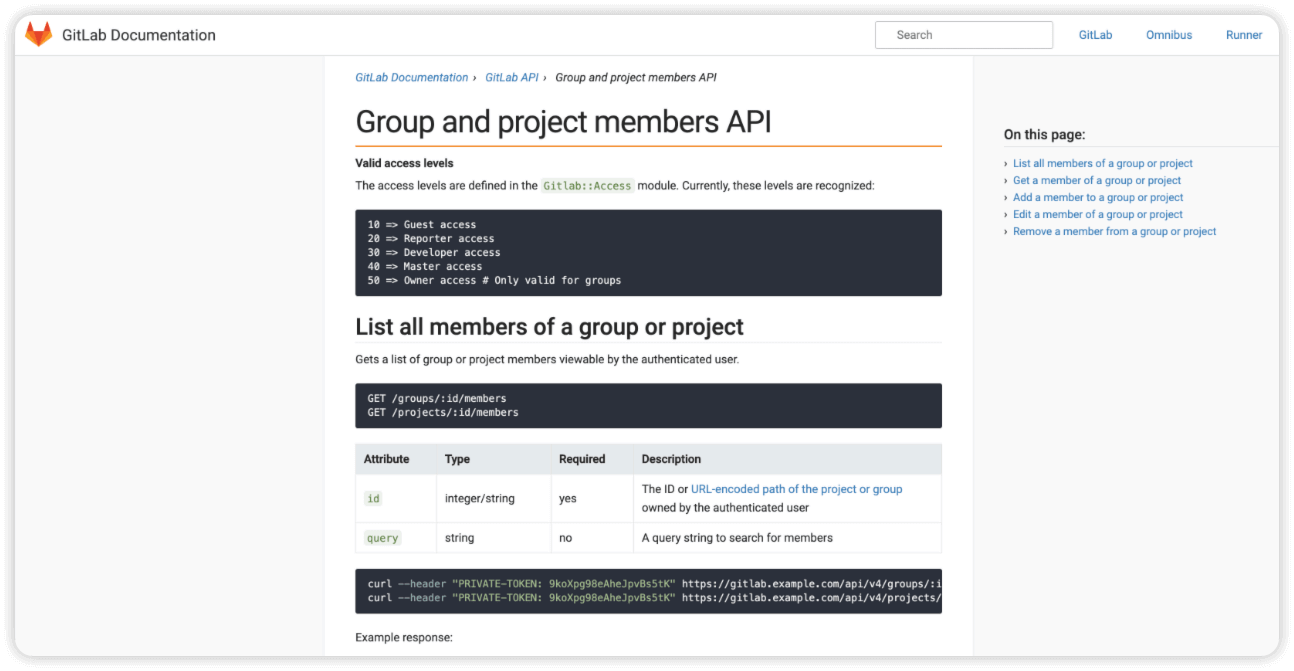
Task: Click the 'List all members of a group or project' heading
Action: (550, 327)
